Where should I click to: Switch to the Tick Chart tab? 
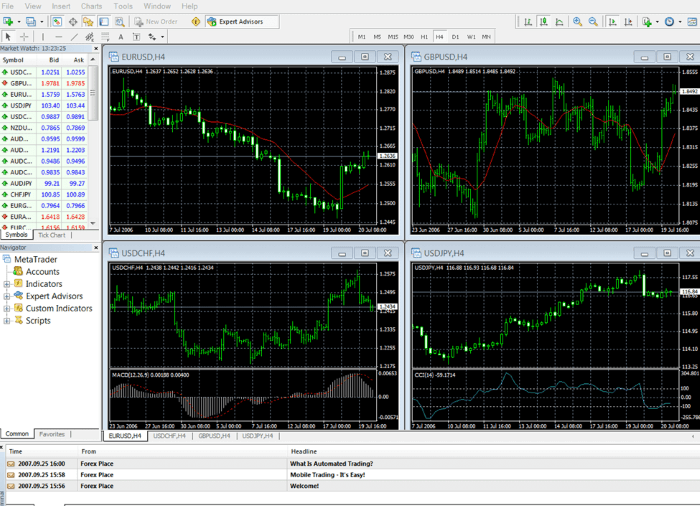point(52,235)
